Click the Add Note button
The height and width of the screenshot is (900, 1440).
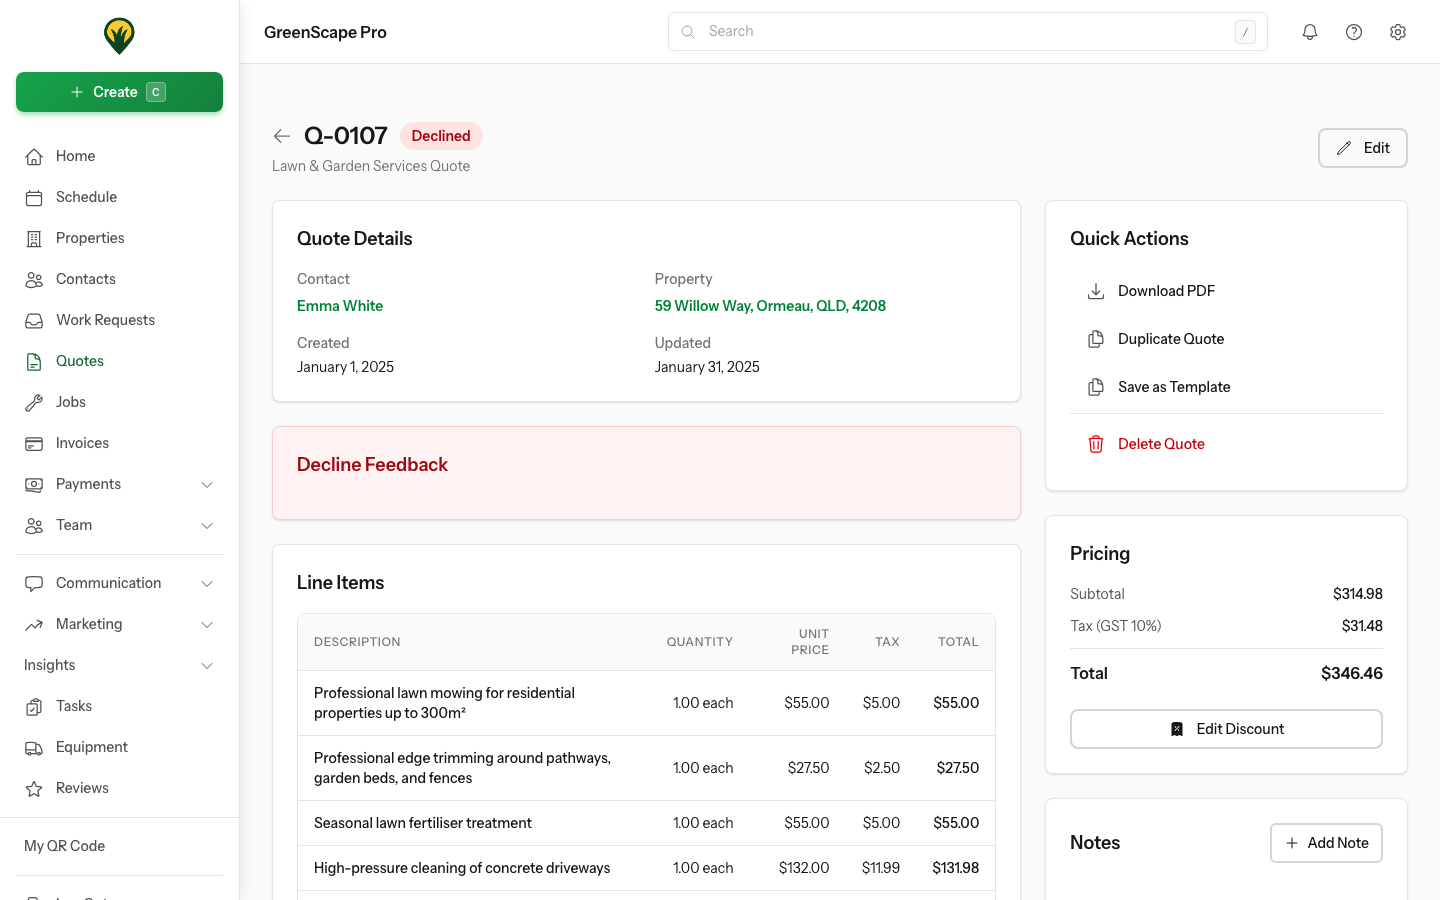[1326, 843]
